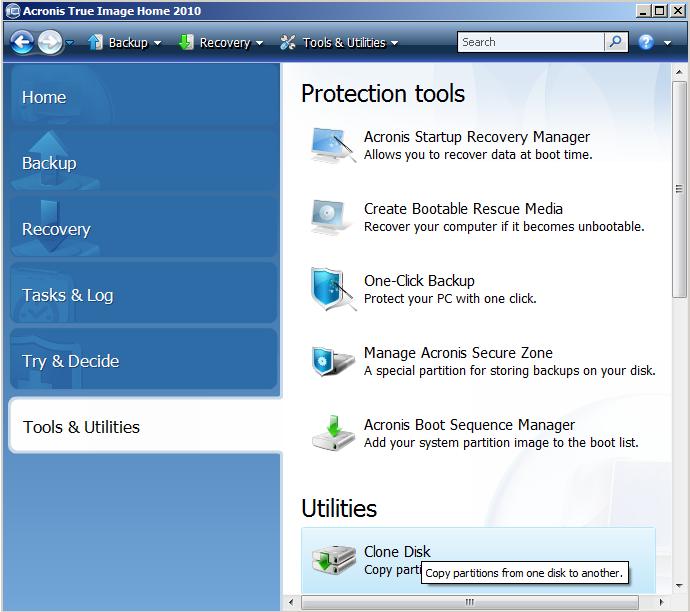The image size is (690, 612).
Task: Click inside the Search field
Action: (x=531, y=42)
